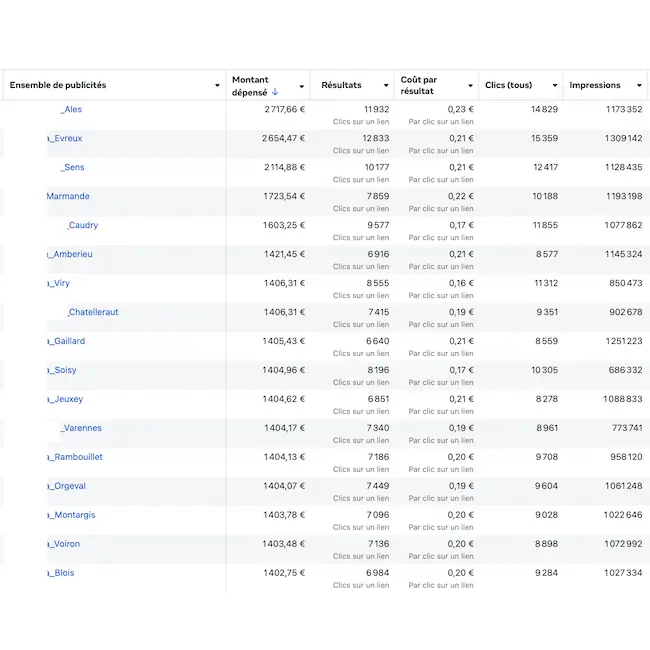Click the impressions value 850 473
Screen dimensions: 650x650
tap(626, 284)
